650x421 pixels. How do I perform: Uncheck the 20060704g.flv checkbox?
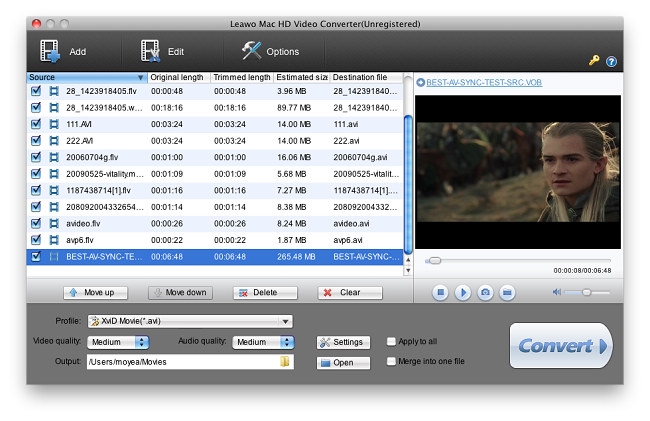point(36,157)
